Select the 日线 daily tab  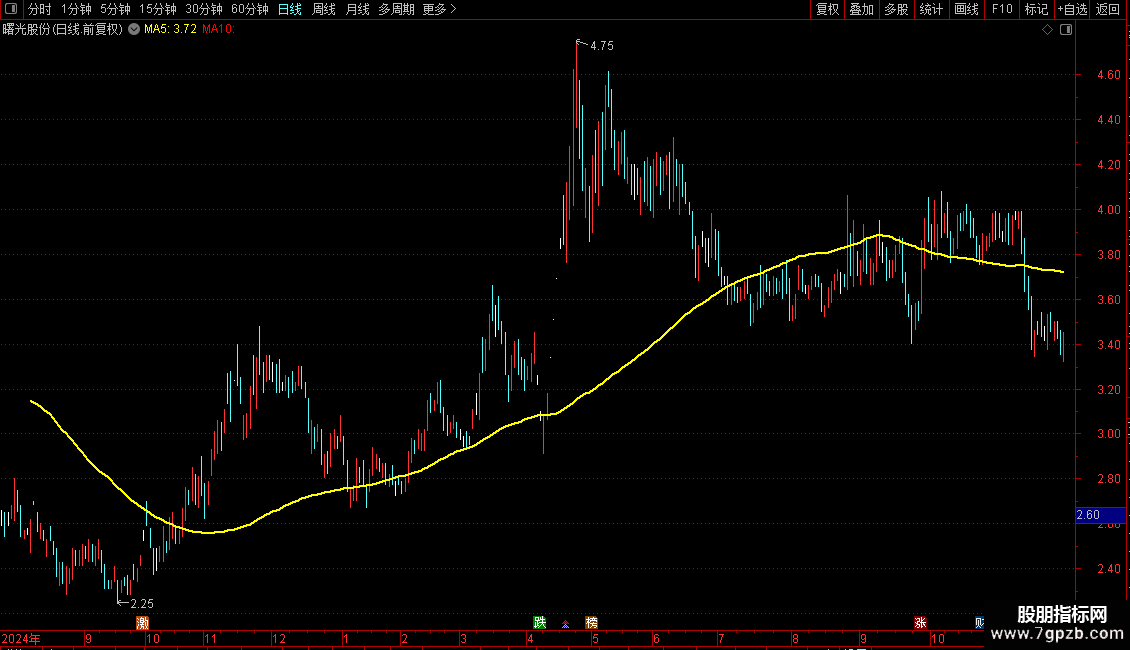tap(290, 9)
